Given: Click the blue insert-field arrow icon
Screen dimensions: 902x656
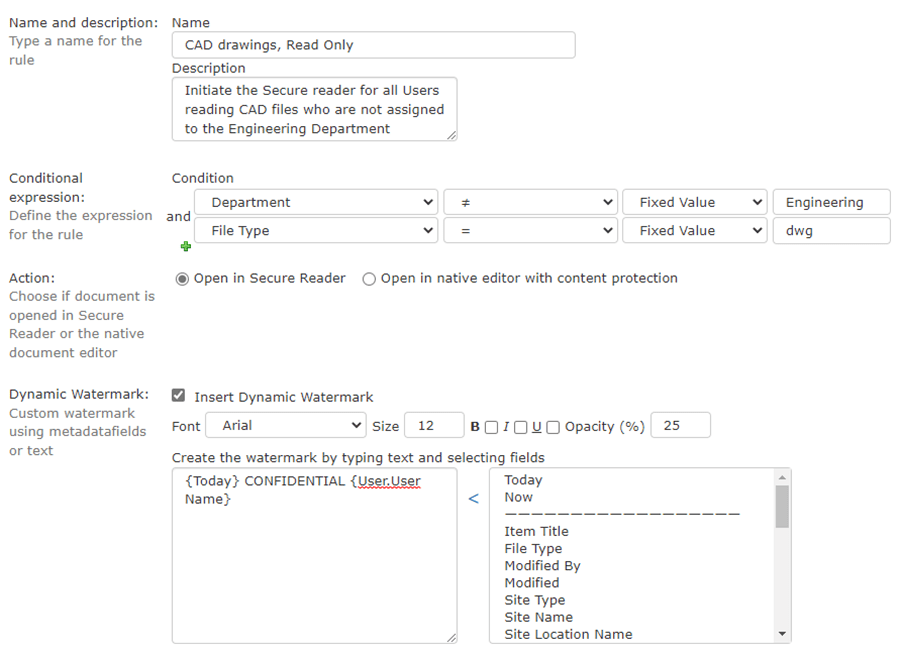Looking at the screenshot, I should [x=474, y=498].
